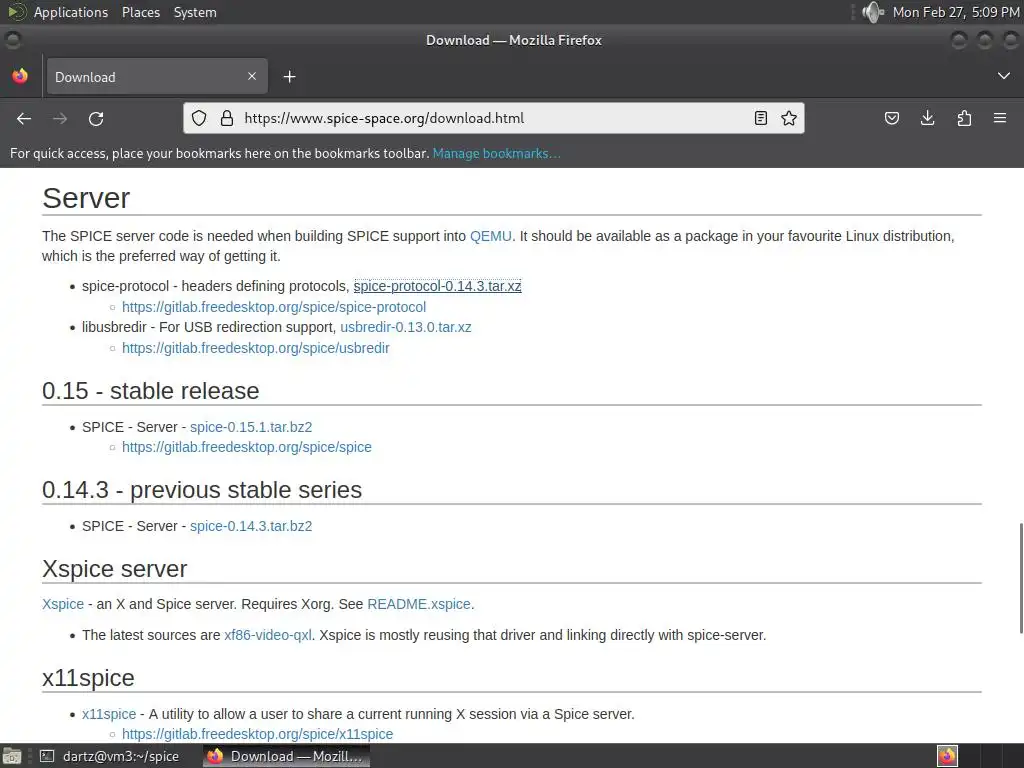Open the x11spice link
Screen dimensions: 1024x768
click(109, 714)
